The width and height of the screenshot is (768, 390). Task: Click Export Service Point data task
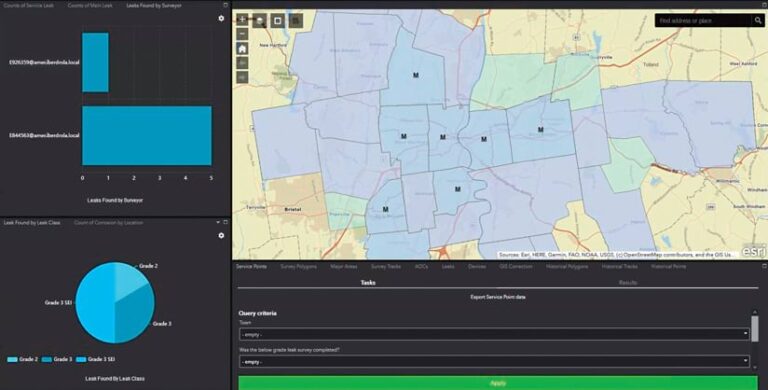click(x=498, y=297)
